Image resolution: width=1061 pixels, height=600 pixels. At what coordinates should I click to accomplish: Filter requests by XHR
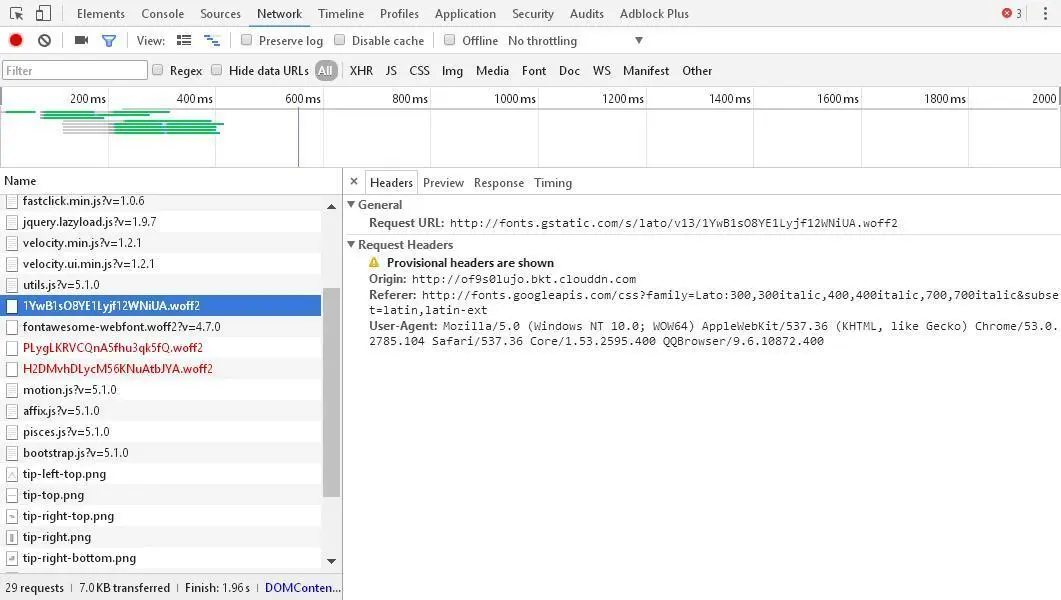click(x=361, y=70)
